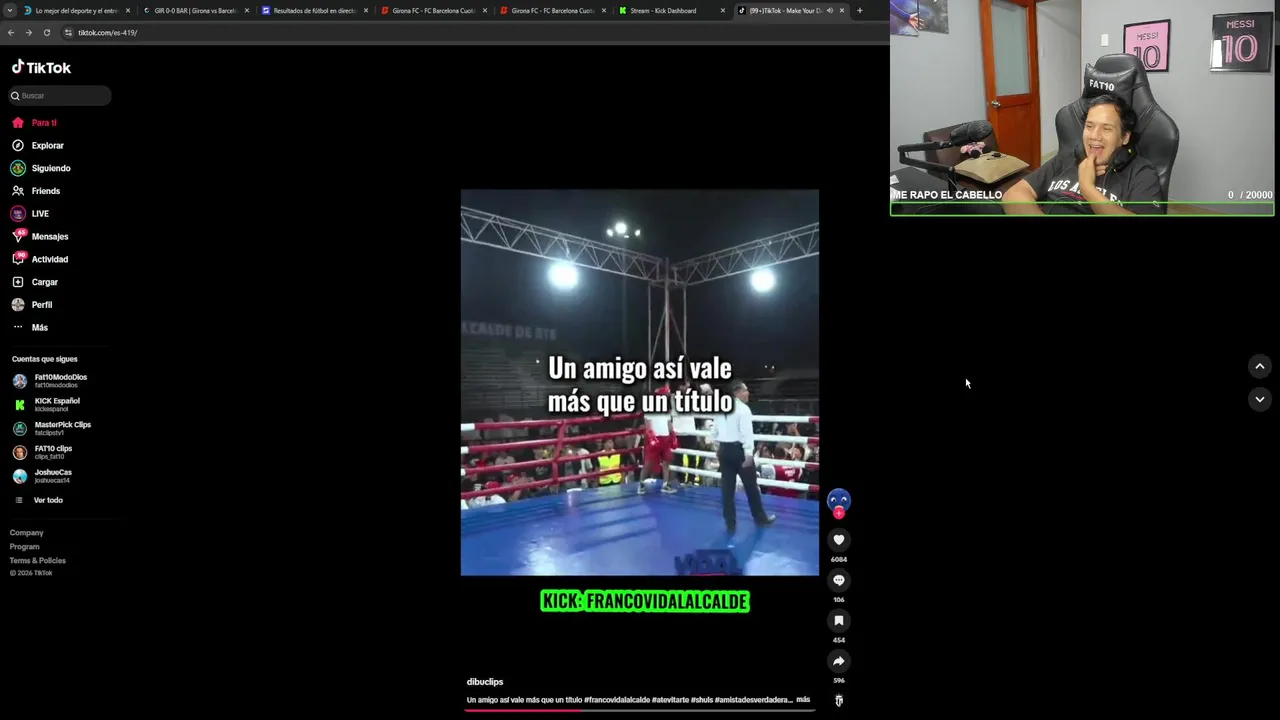Switch to Stream - Kick Dashboard tab

[672, 11]
